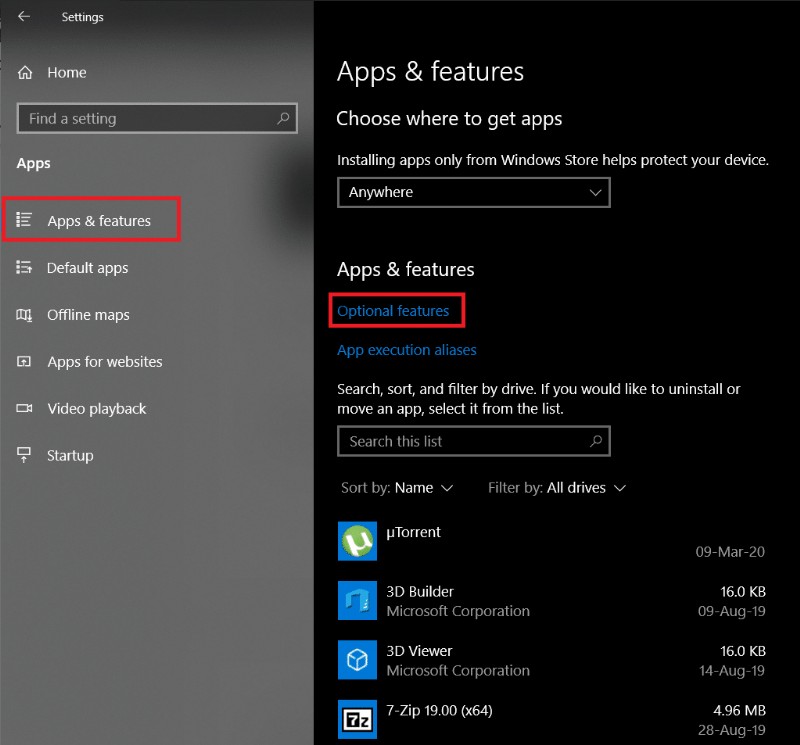800x745 pixels.
Task: Click the 3D Viewer icon
Action: (x=357, y=660)
